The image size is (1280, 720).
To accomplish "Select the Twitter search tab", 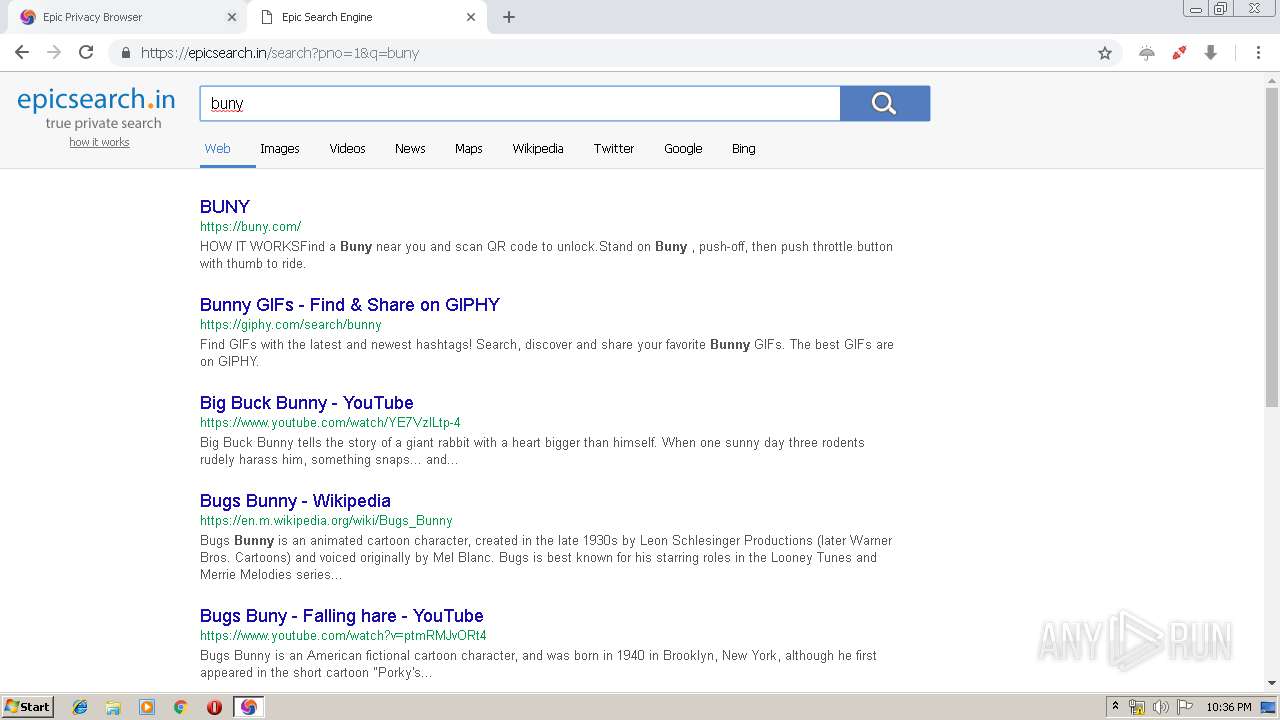I will tap(614, 148).
